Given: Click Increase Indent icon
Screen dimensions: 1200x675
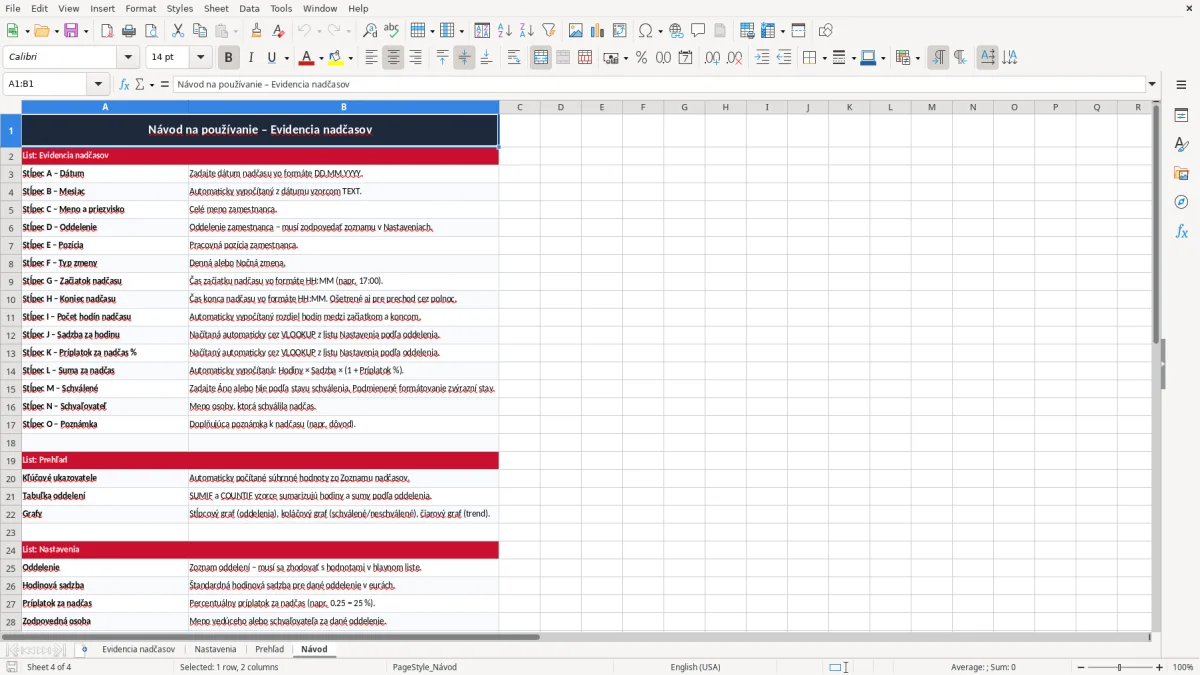Looking at the screenshot, I should 762,58.
